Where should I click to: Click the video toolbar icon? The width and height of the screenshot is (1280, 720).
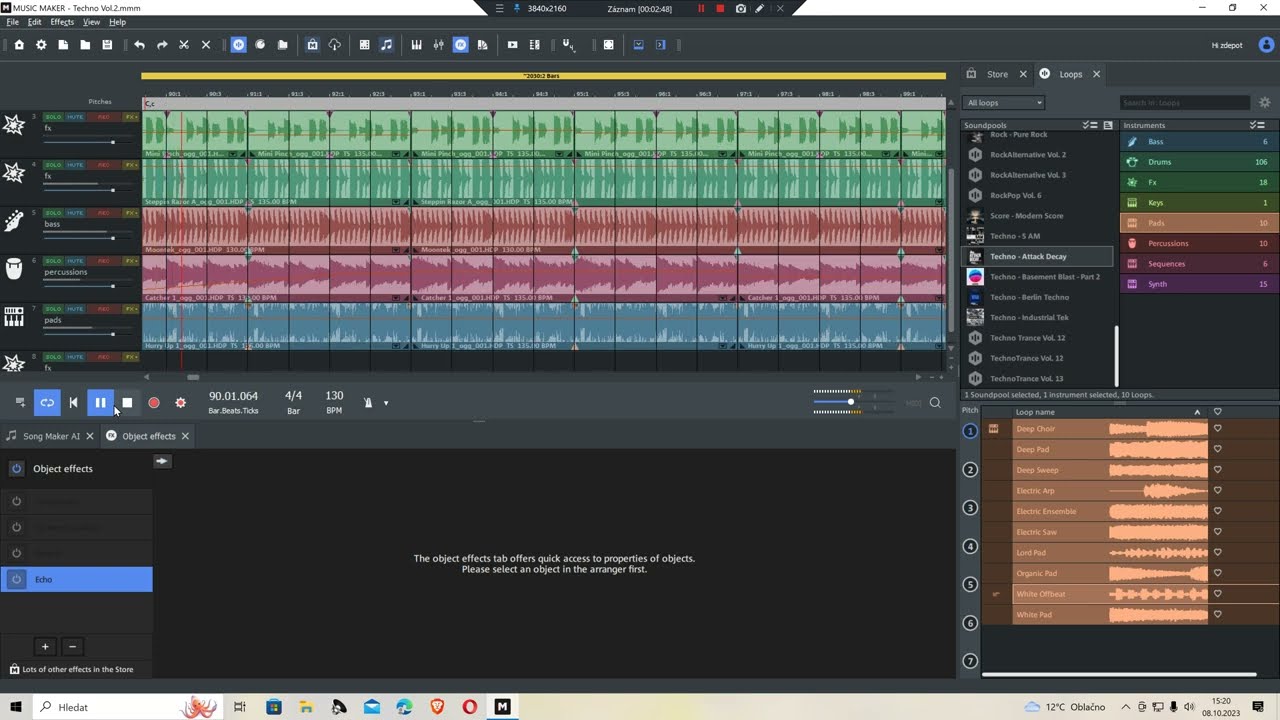click(512, 45)
